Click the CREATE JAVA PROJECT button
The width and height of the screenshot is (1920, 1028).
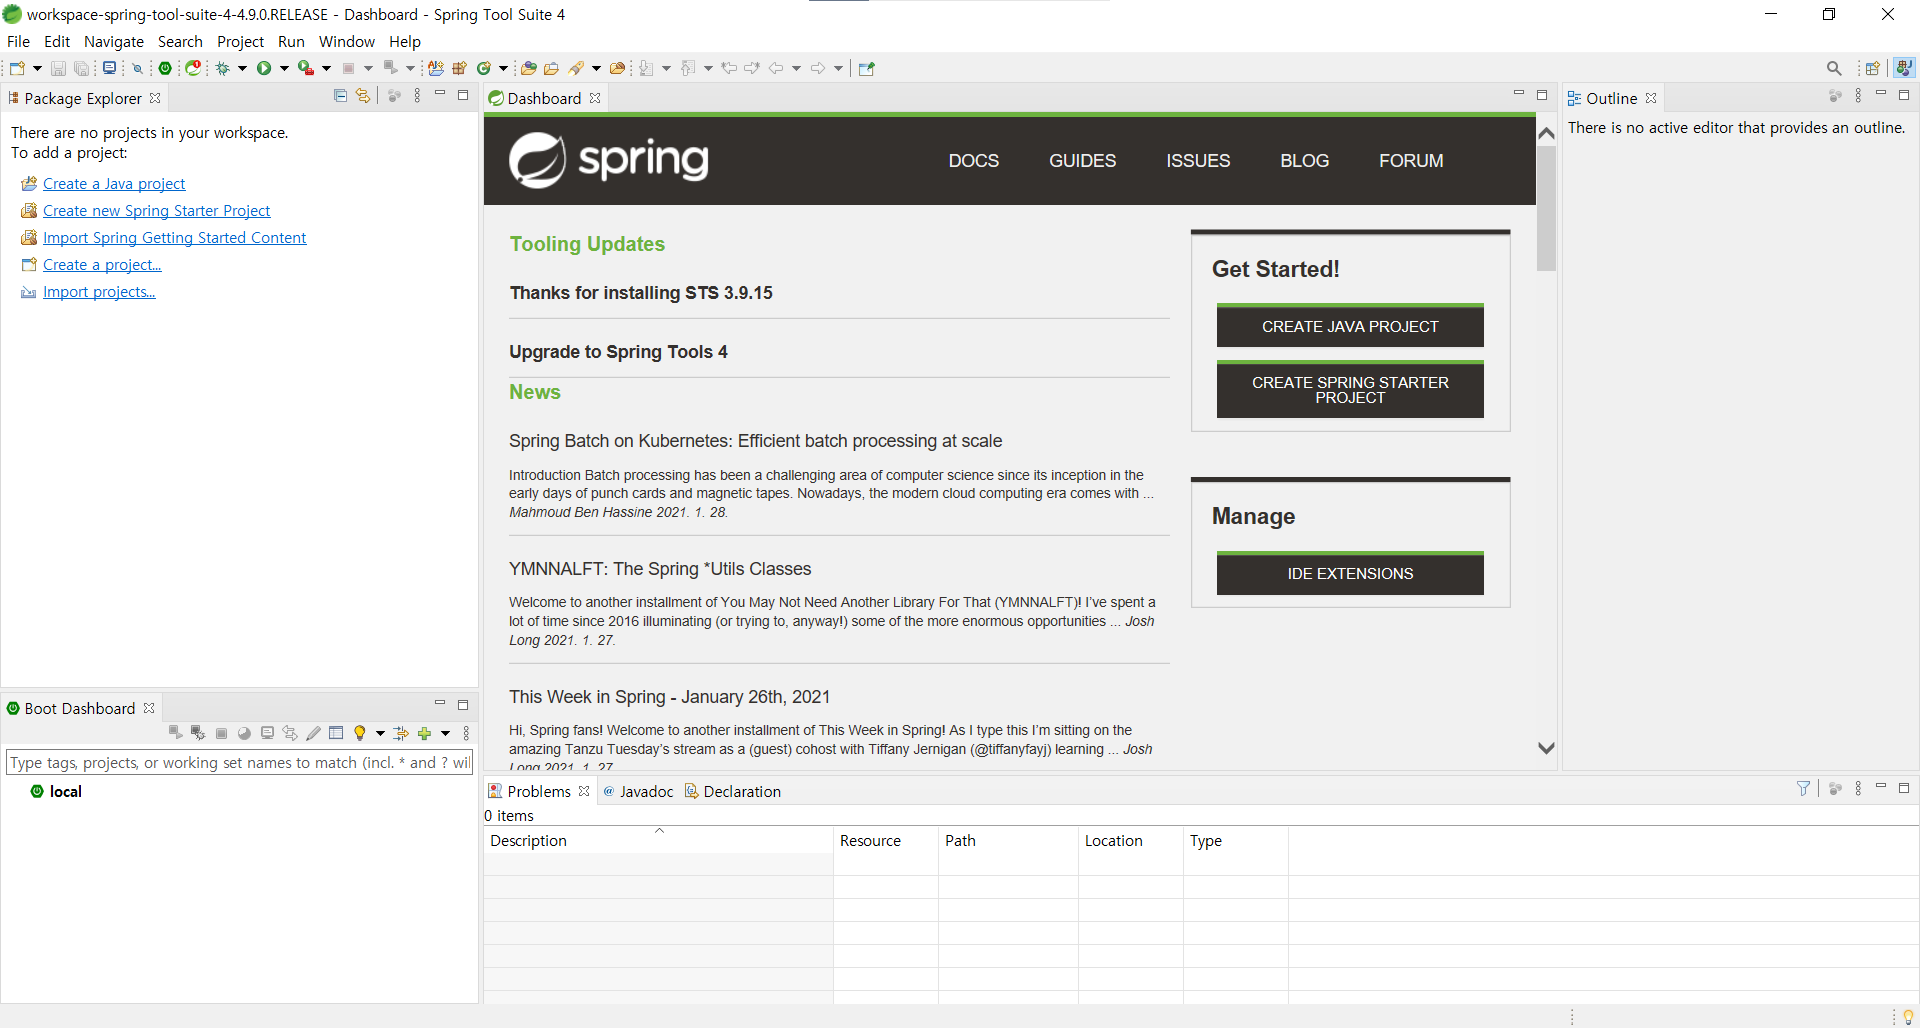[1350, 326]
